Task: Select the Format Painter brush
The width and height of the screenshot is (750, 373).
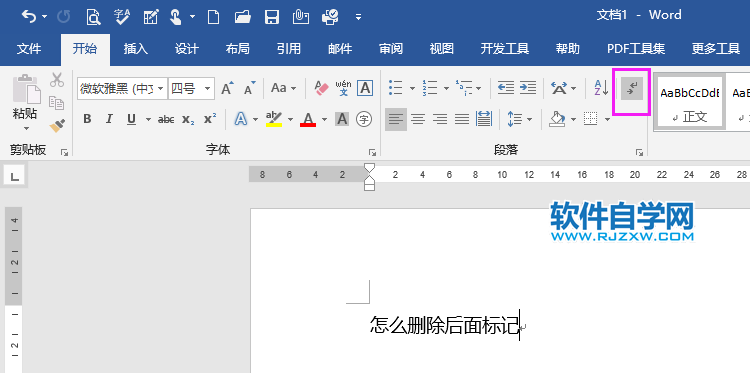Action: (57, 126)
